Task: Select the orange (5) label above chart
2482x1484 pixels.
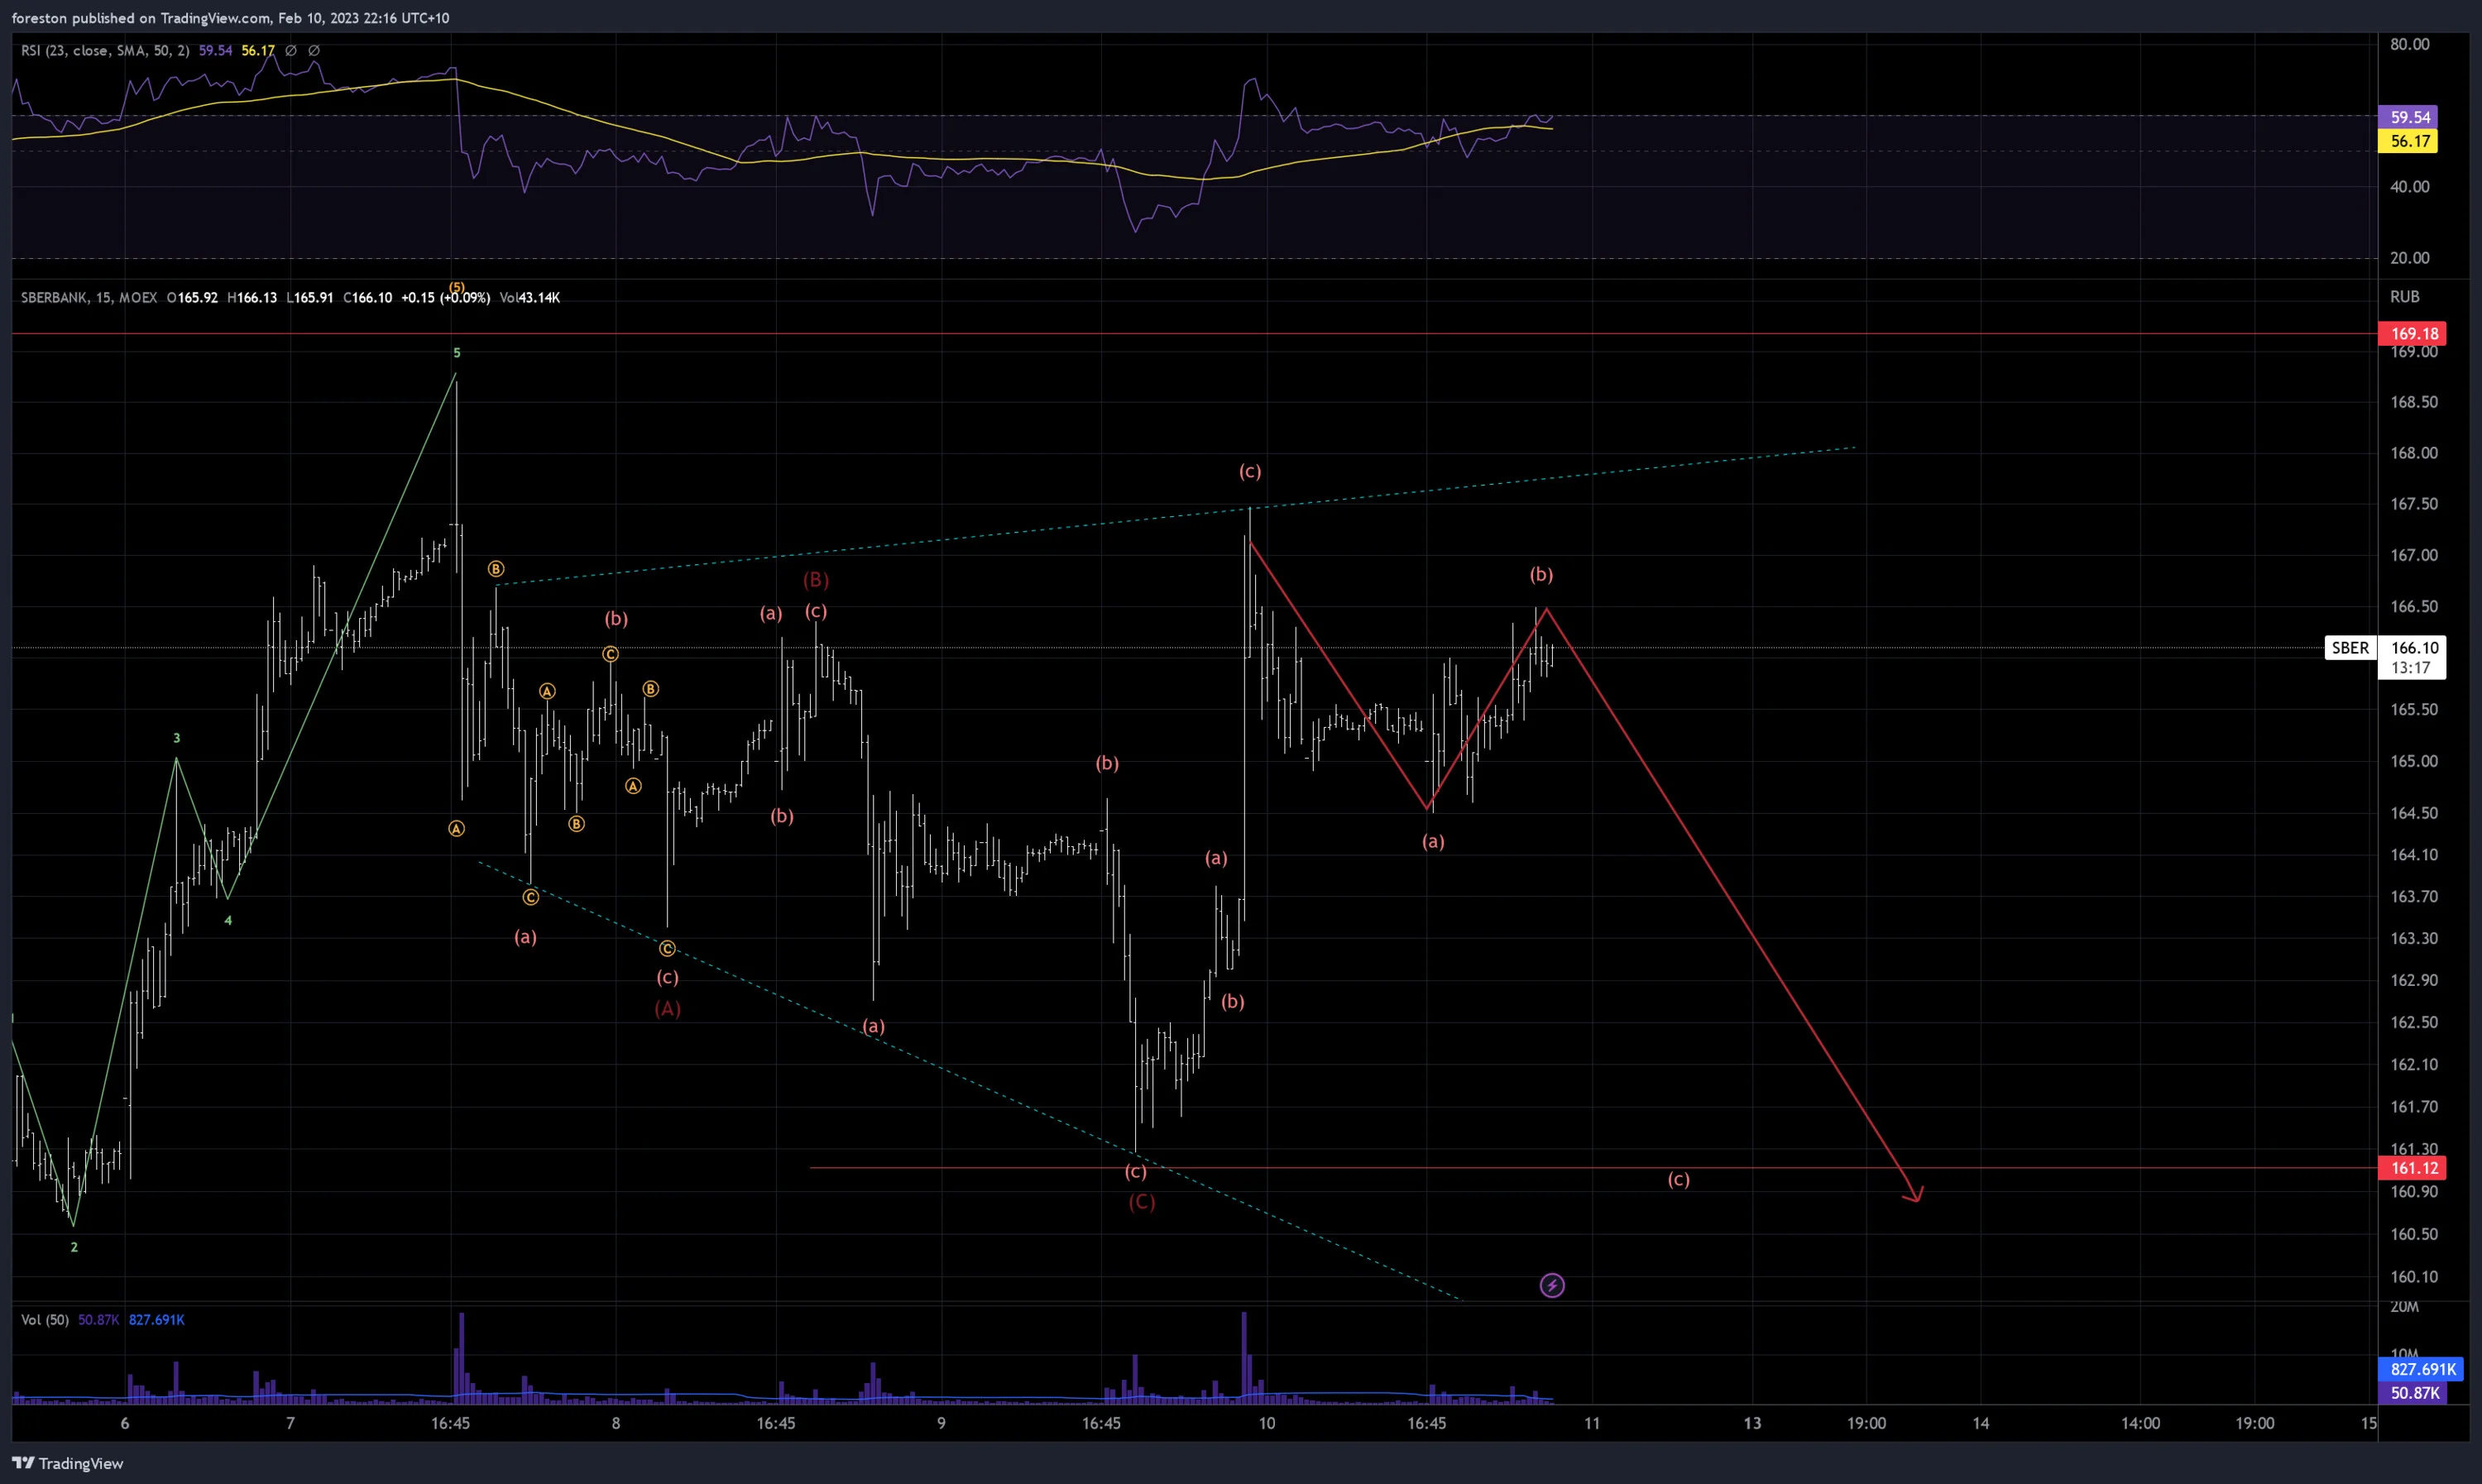Action: pyautogui.click(x=457, y=287)
